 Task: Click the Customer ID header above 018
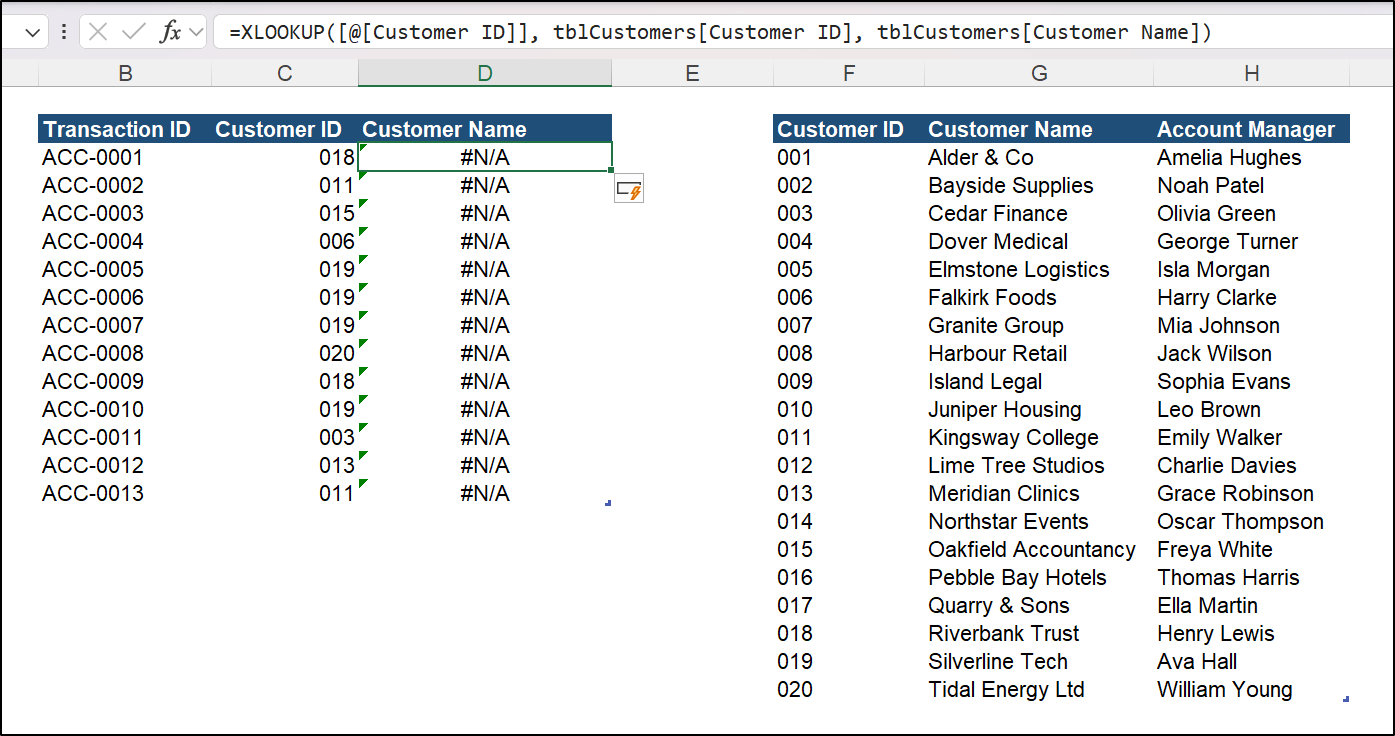pos(285,129)
